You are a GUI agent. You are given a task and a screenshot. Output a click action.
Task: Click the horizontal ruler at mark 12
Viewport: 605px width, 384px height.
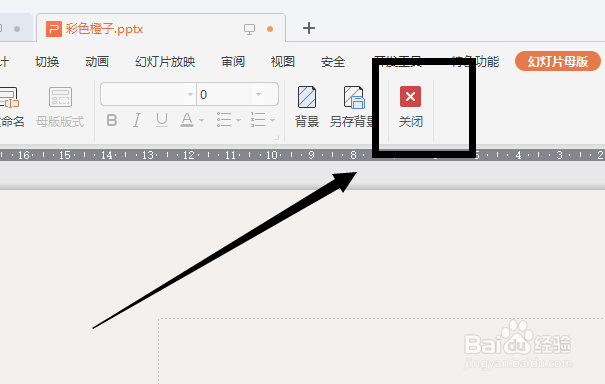pos(189,155)
